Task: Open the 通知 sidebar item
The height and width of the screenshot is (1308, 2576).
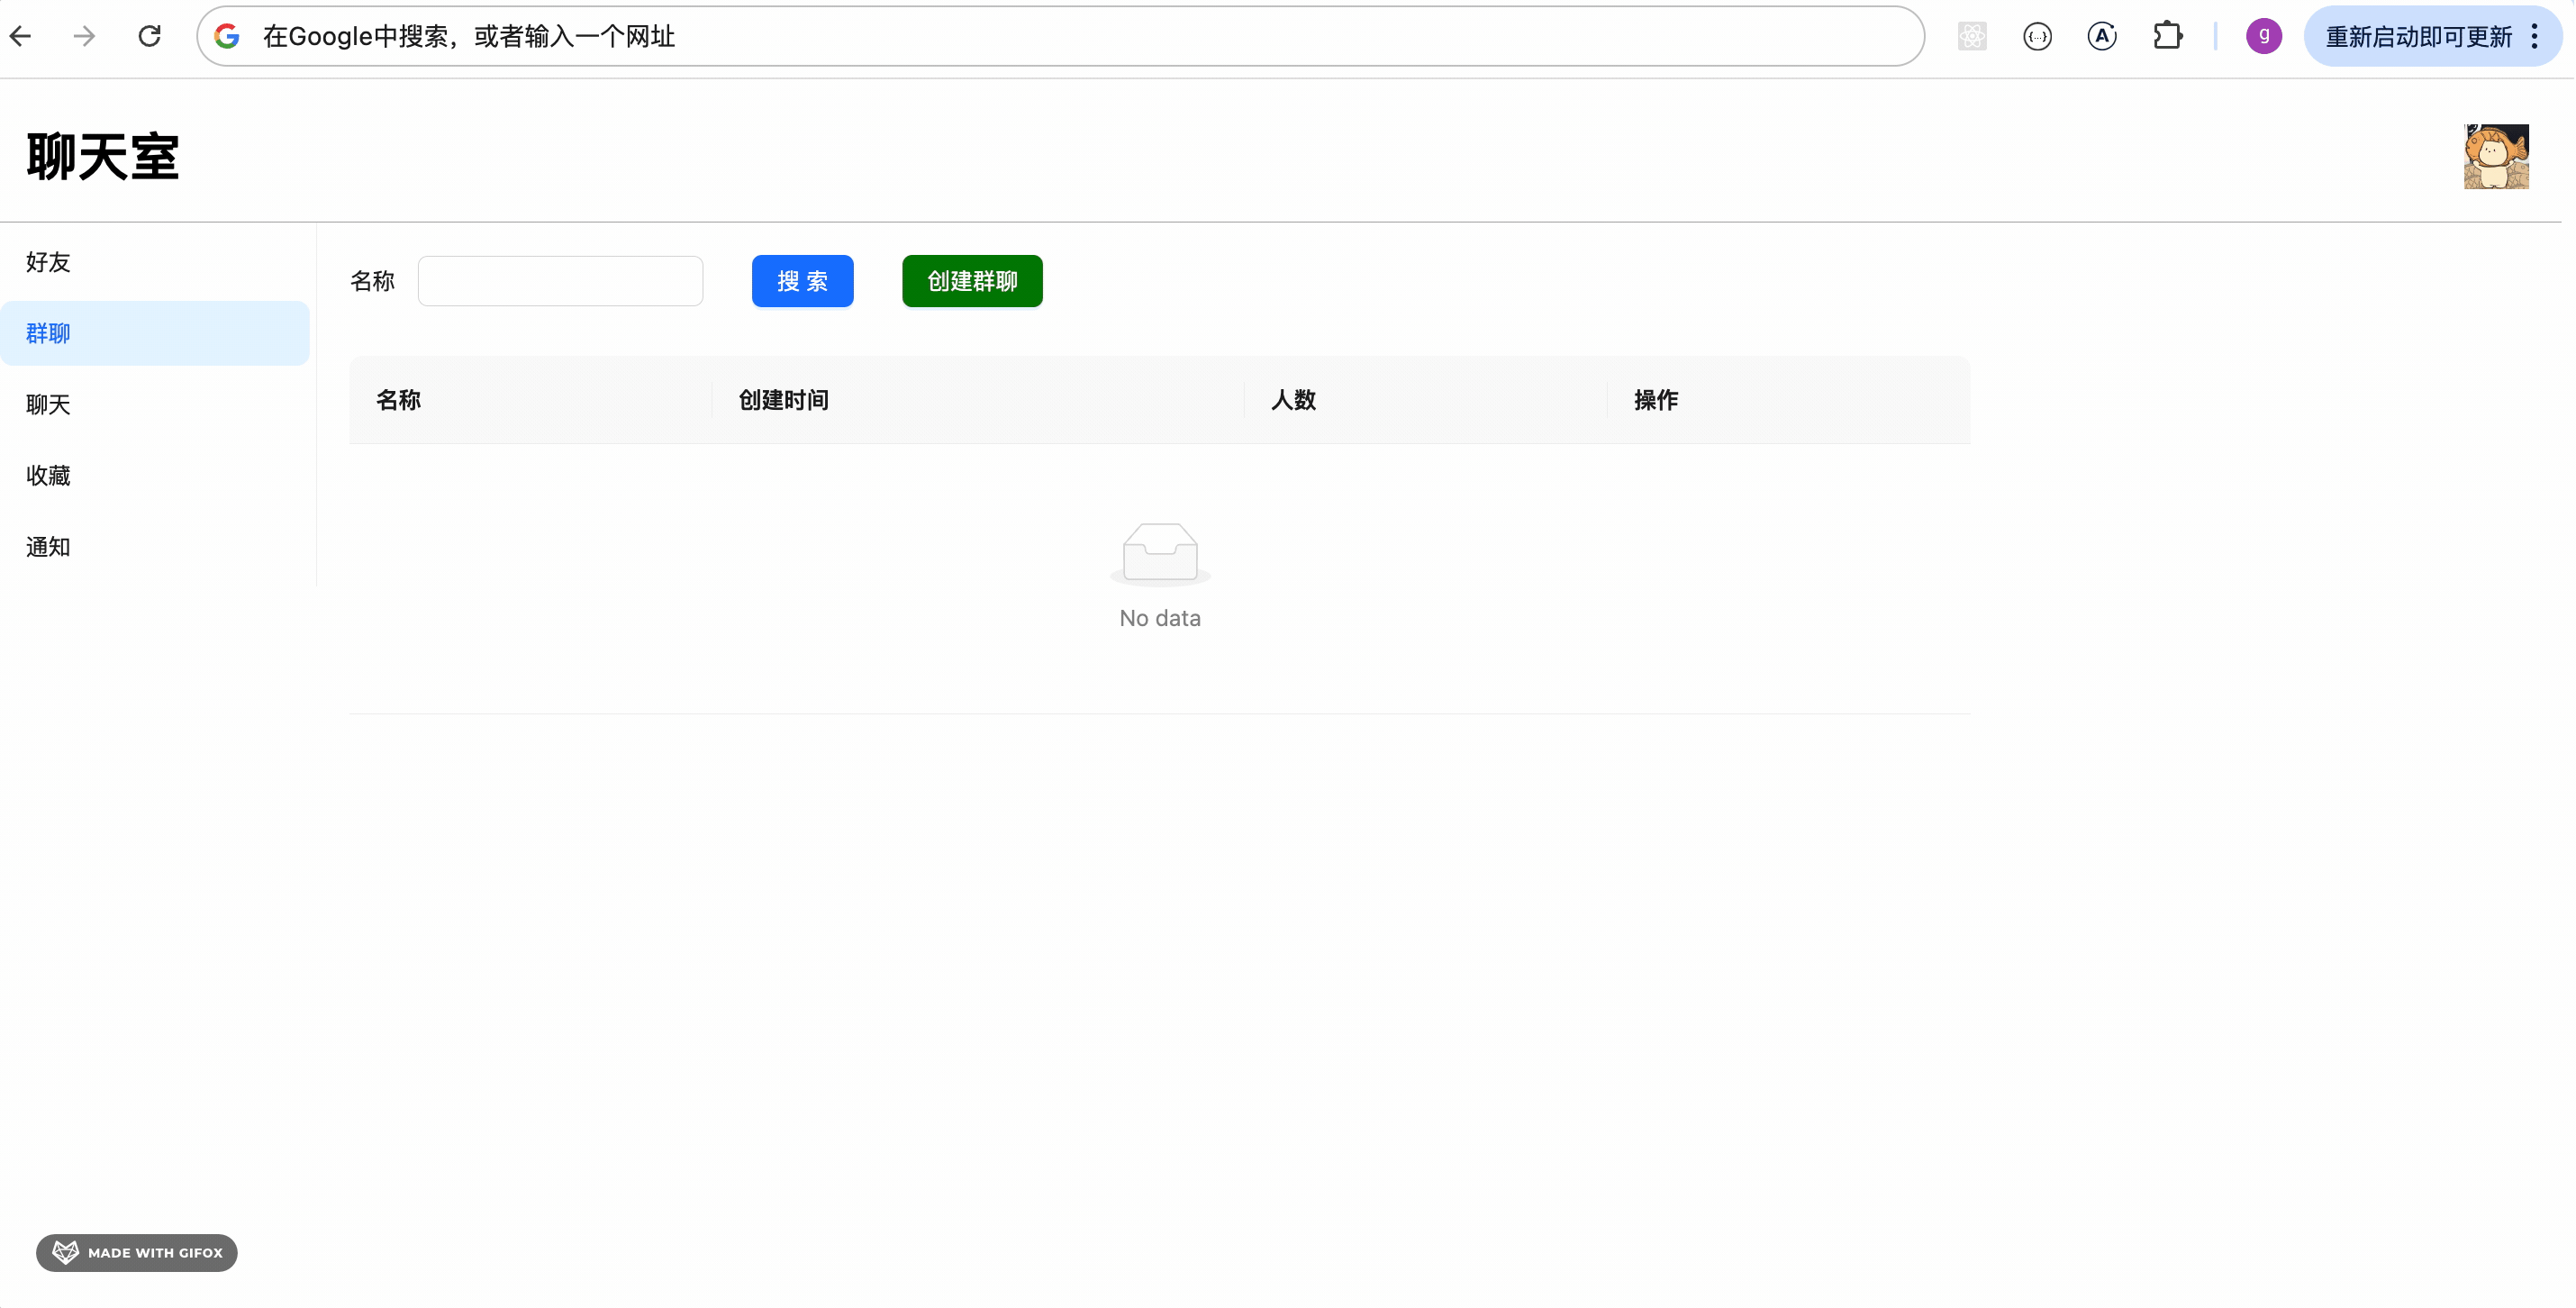Action: 48,547
